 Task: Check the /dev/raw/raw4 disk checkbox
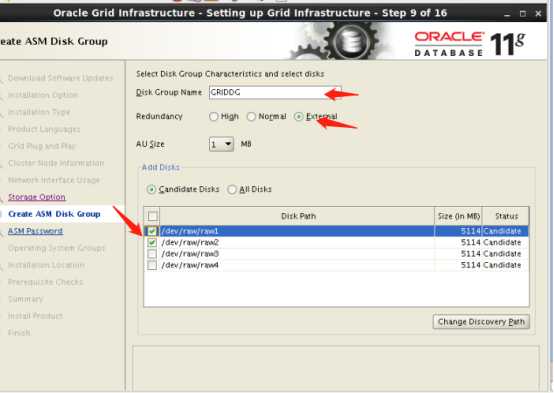click(152, 265)
